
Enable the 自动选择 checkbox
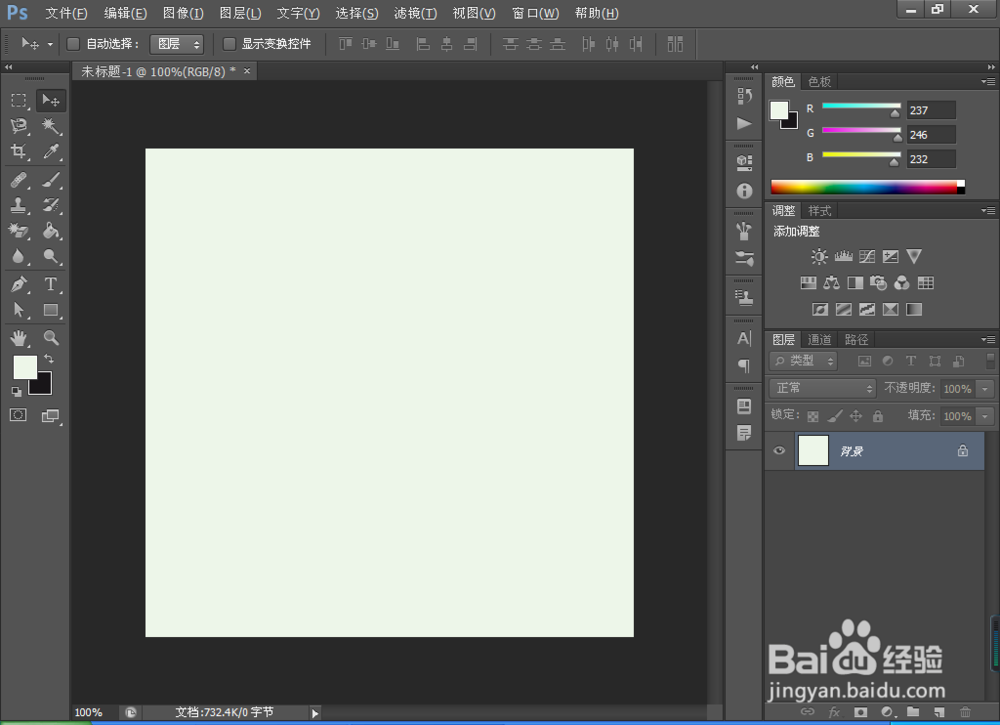tap(73, 43)
